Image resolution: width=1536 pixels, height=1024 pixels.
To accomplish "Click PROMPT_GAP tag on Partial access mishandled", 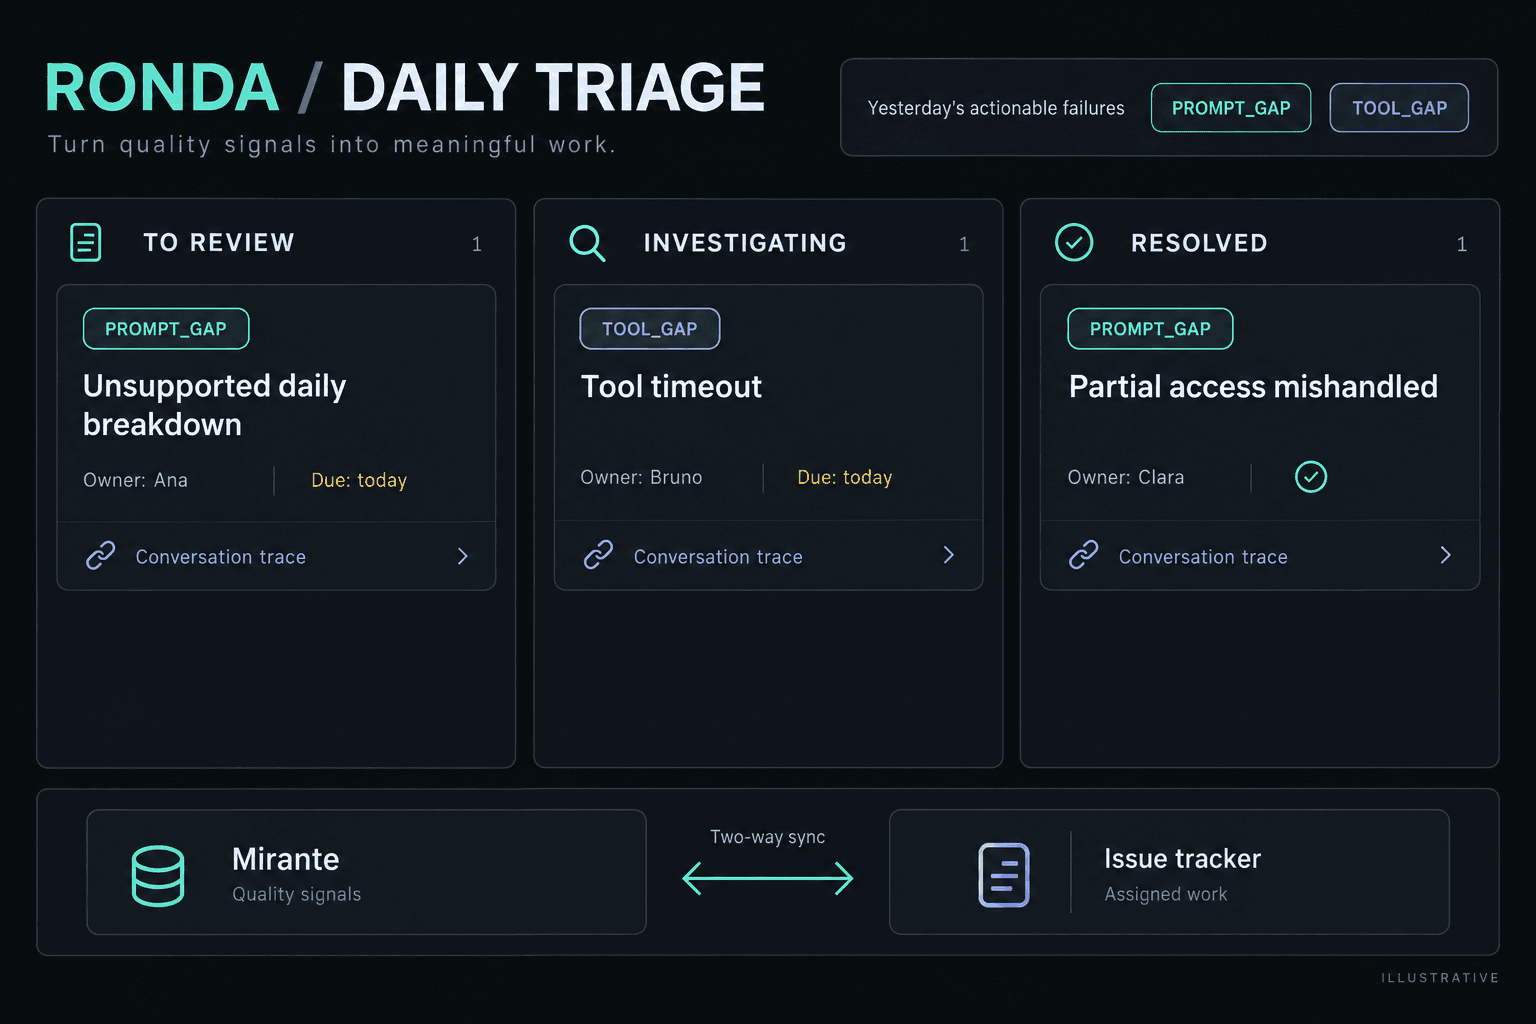I will pos(1150,329).
